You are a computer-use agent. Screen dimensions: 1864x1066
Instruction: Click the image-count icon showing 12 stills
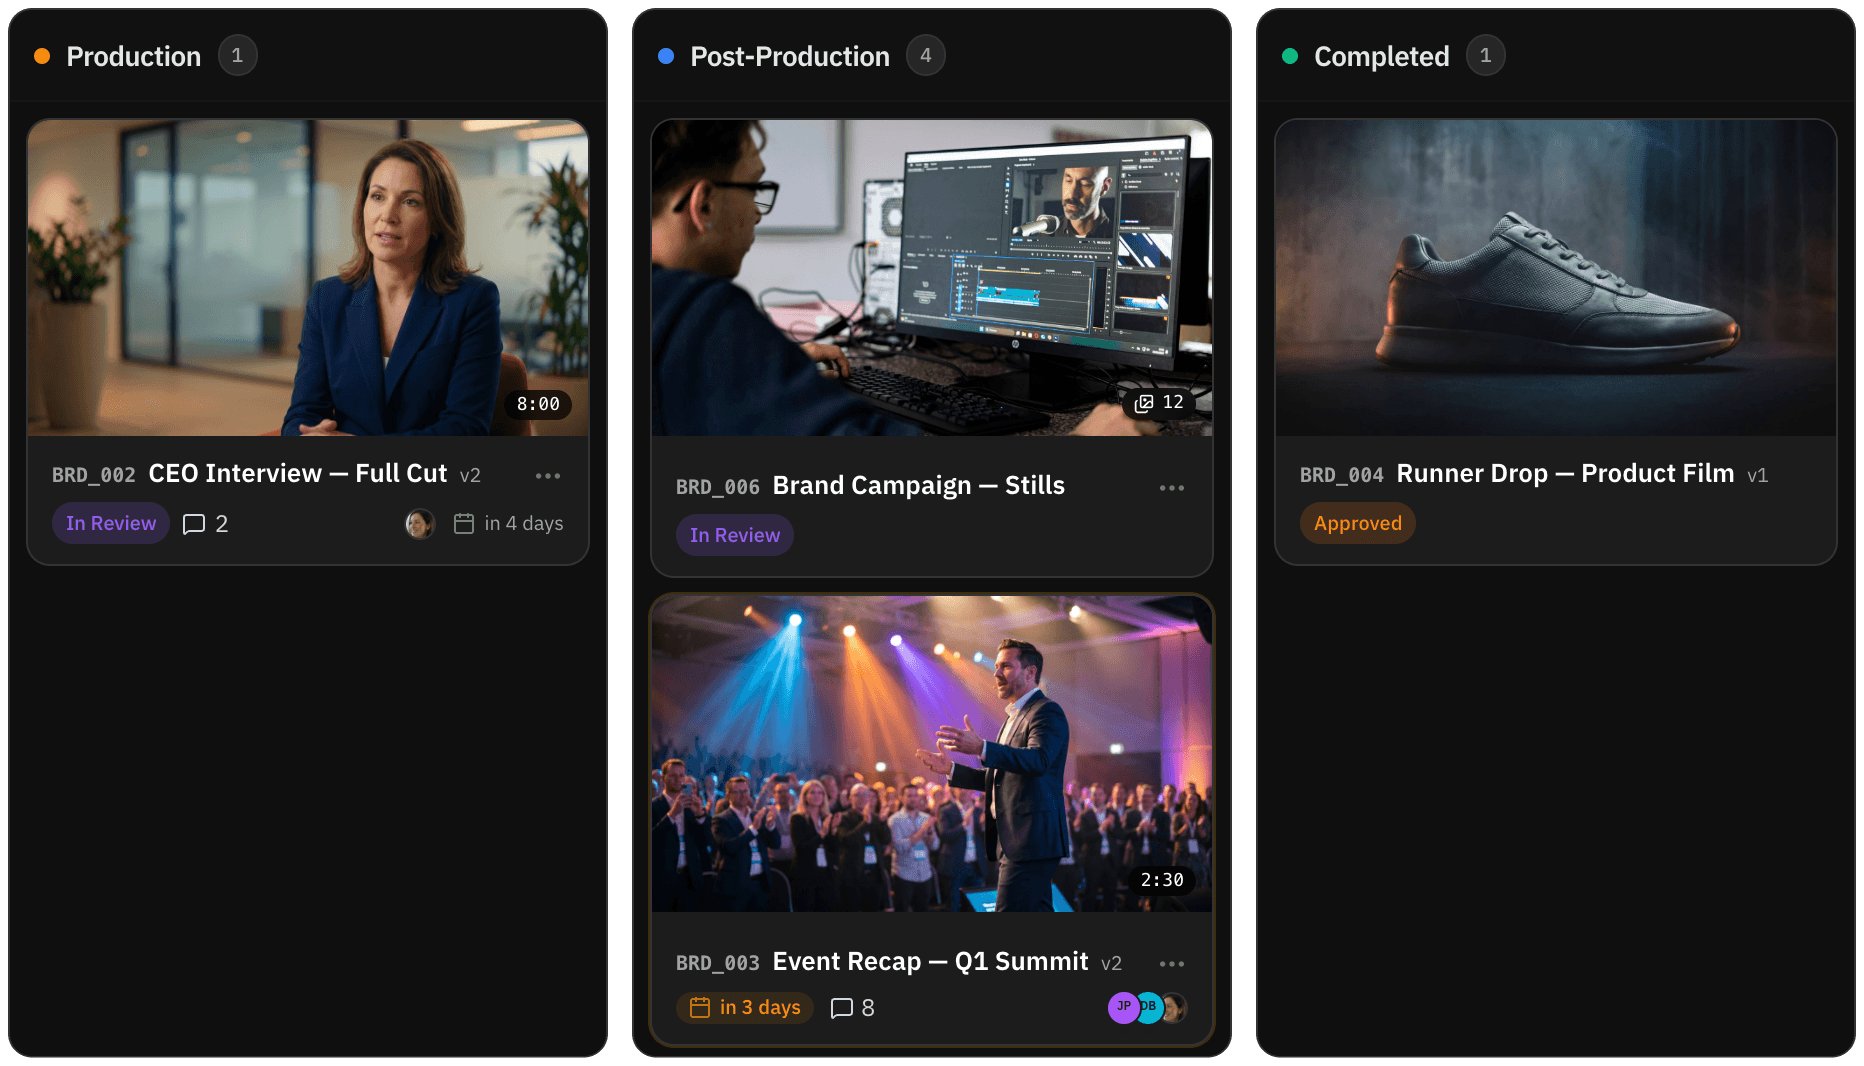1144,403
